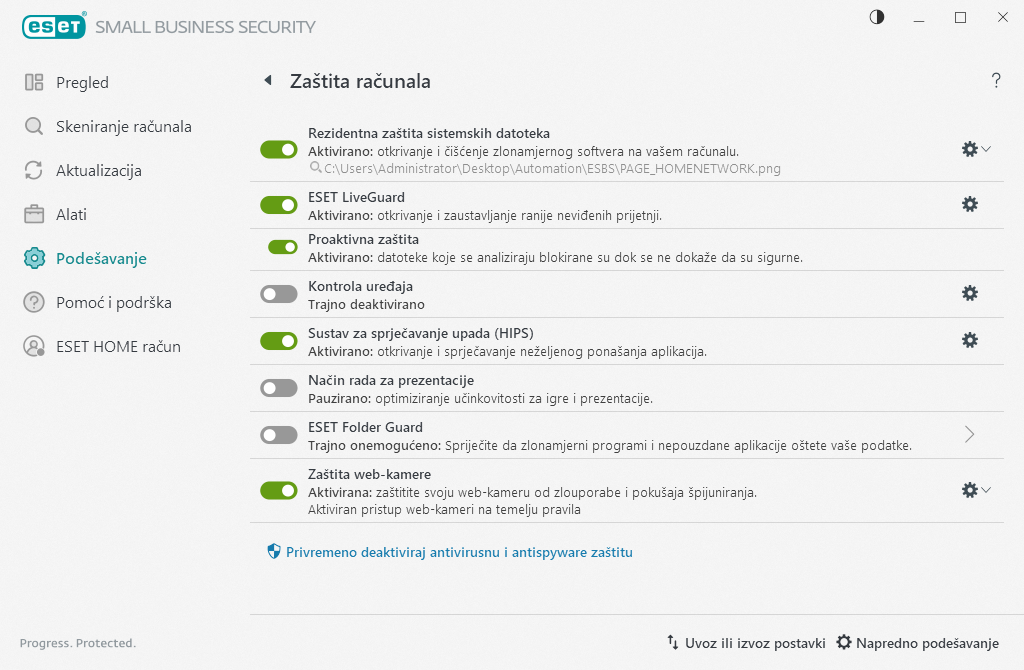Open Aktualizacija via its refresh icon

pyautogui.click(x=31, y=170)
